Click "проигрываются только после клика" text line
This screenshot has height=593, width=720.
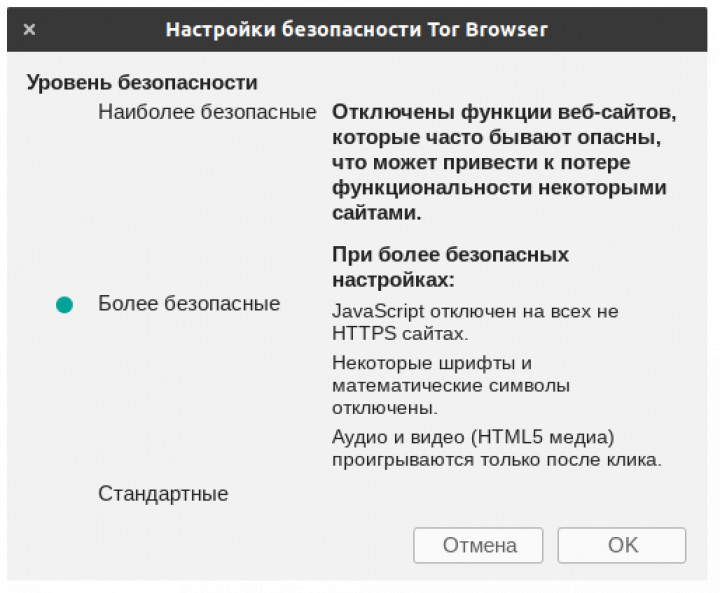[x=496, y=460]
